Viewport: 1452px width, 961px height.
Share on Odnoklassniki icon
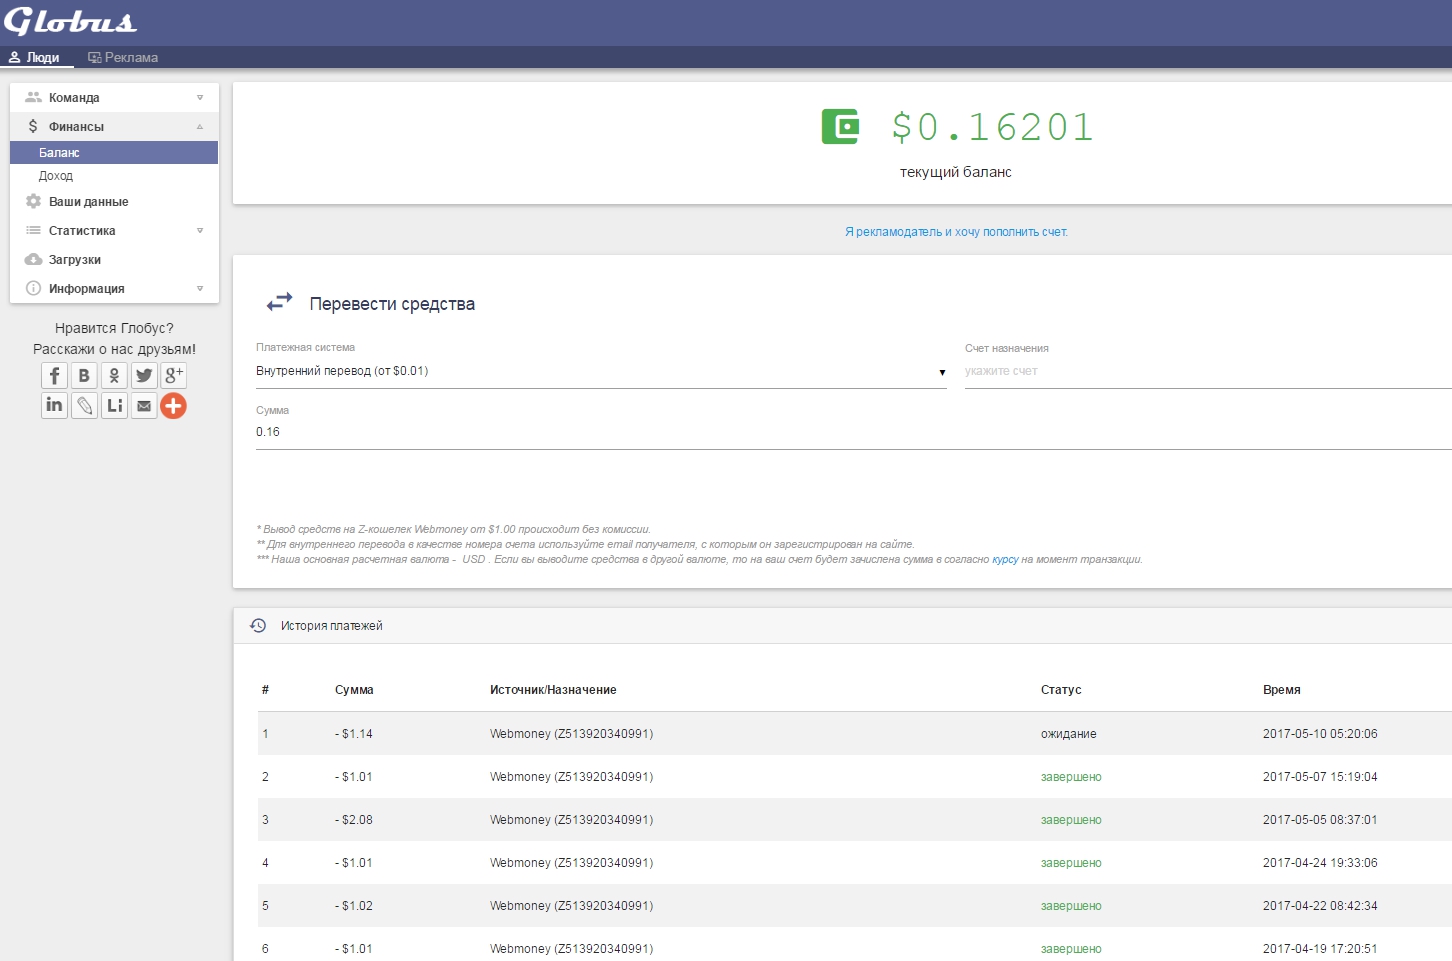(x=114, y=375)
